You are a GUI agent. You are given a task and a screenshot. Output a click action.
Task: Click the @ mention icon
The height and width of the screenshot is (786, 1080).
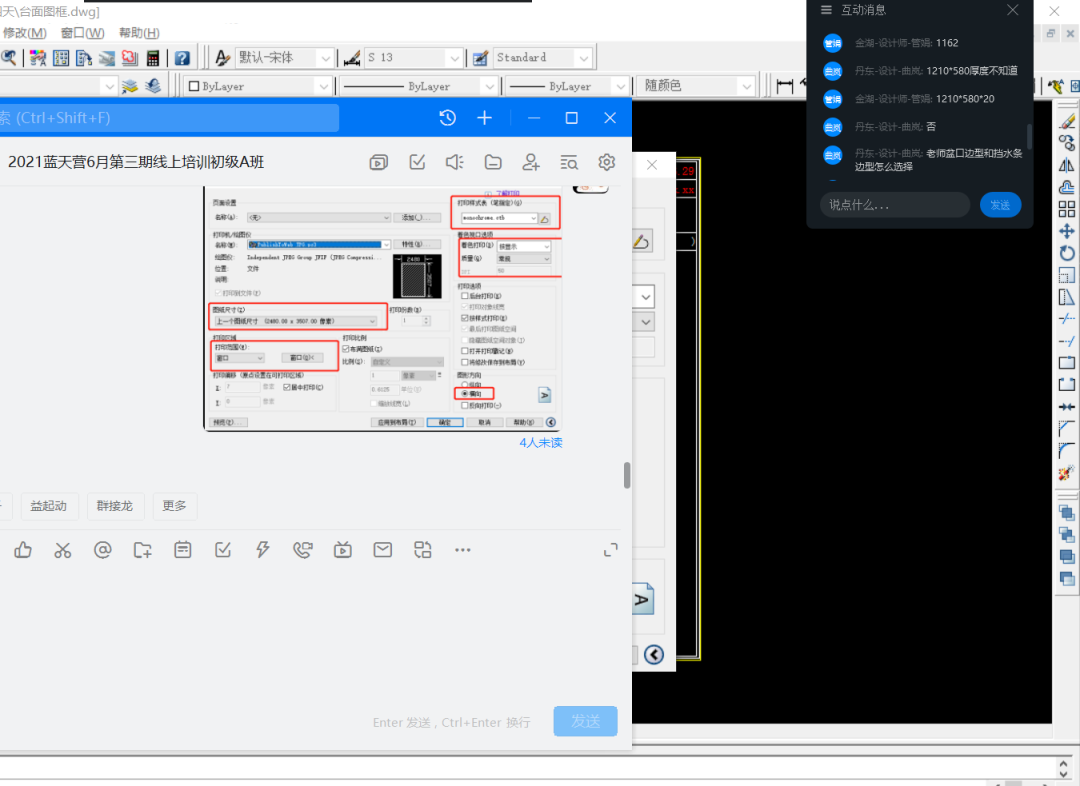(102, 549)
